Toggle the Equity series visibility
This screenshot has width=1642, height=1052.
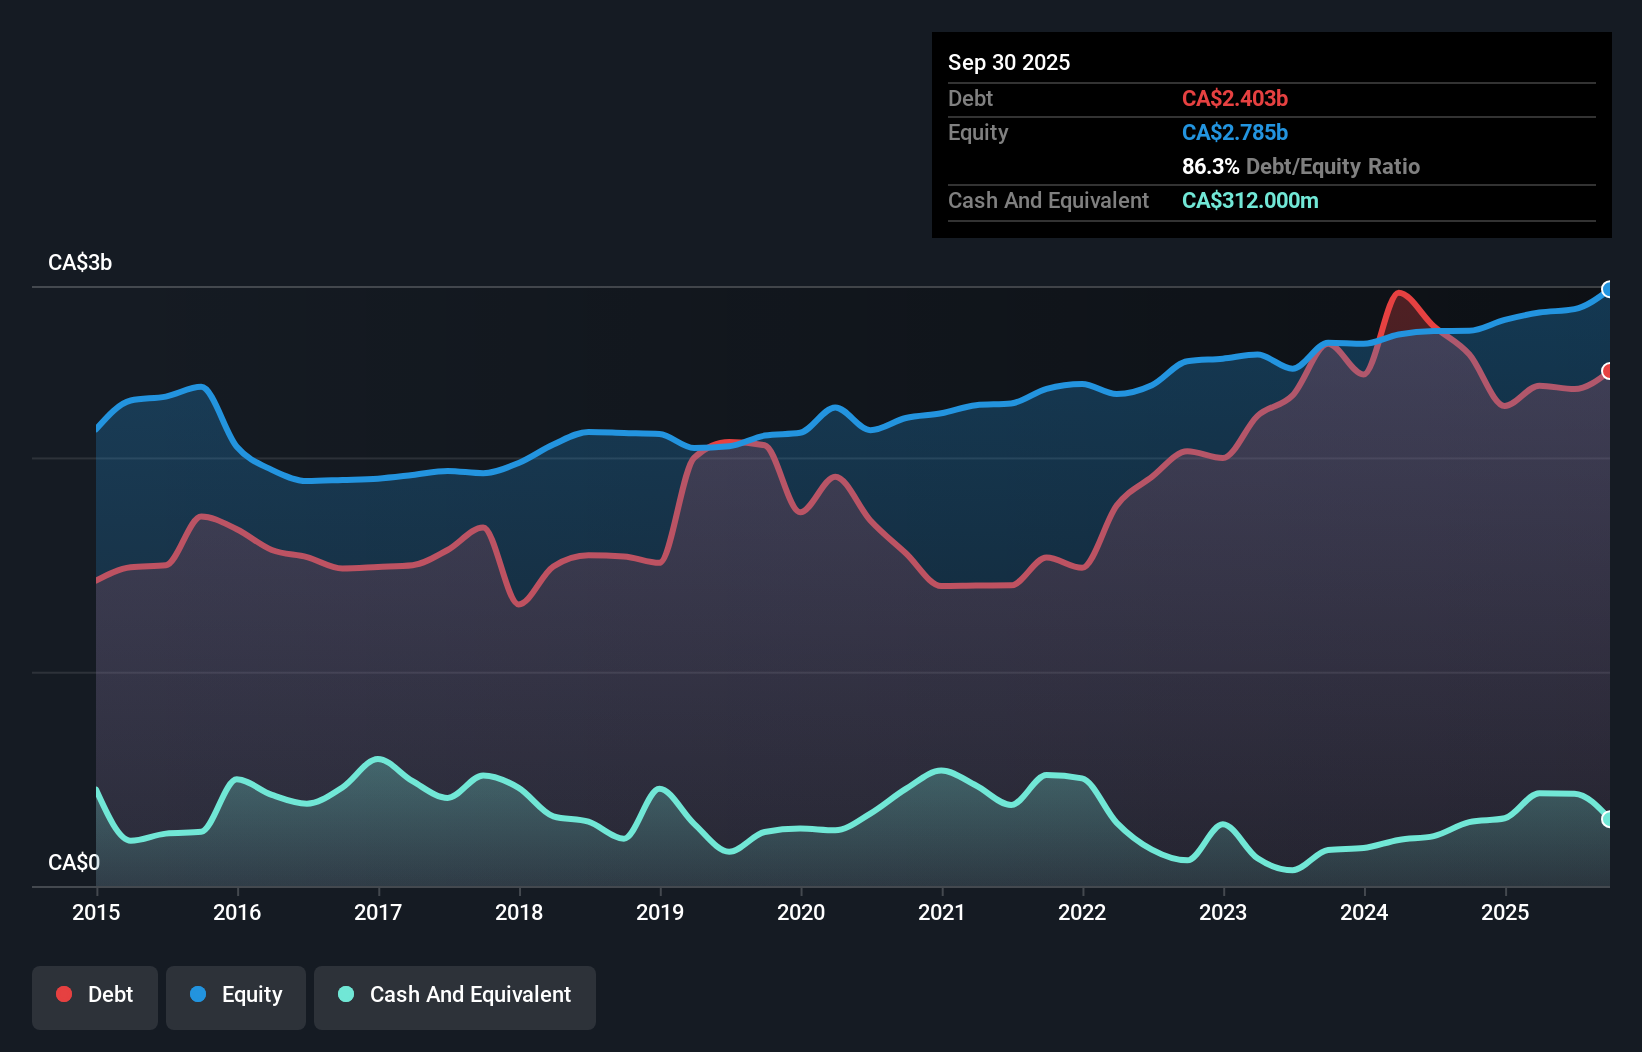pyautogui.click(x=235, y=994)
